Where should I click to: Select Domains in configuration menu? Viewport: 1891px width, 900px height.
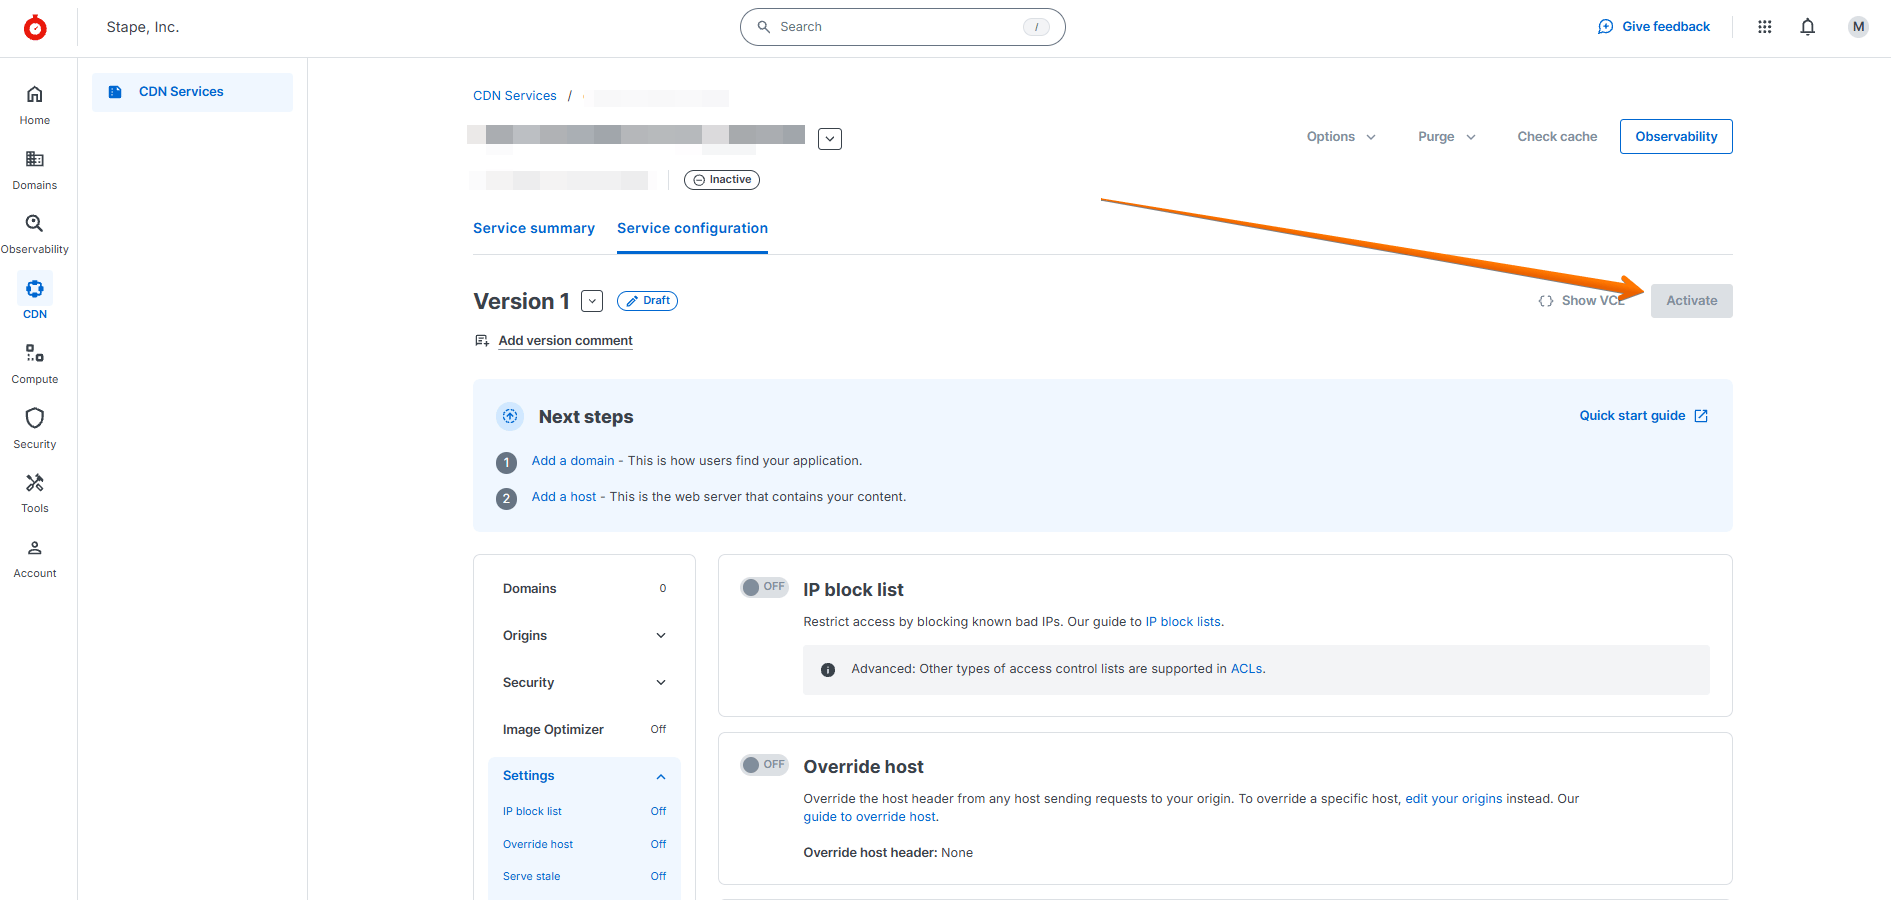[584, 589]
